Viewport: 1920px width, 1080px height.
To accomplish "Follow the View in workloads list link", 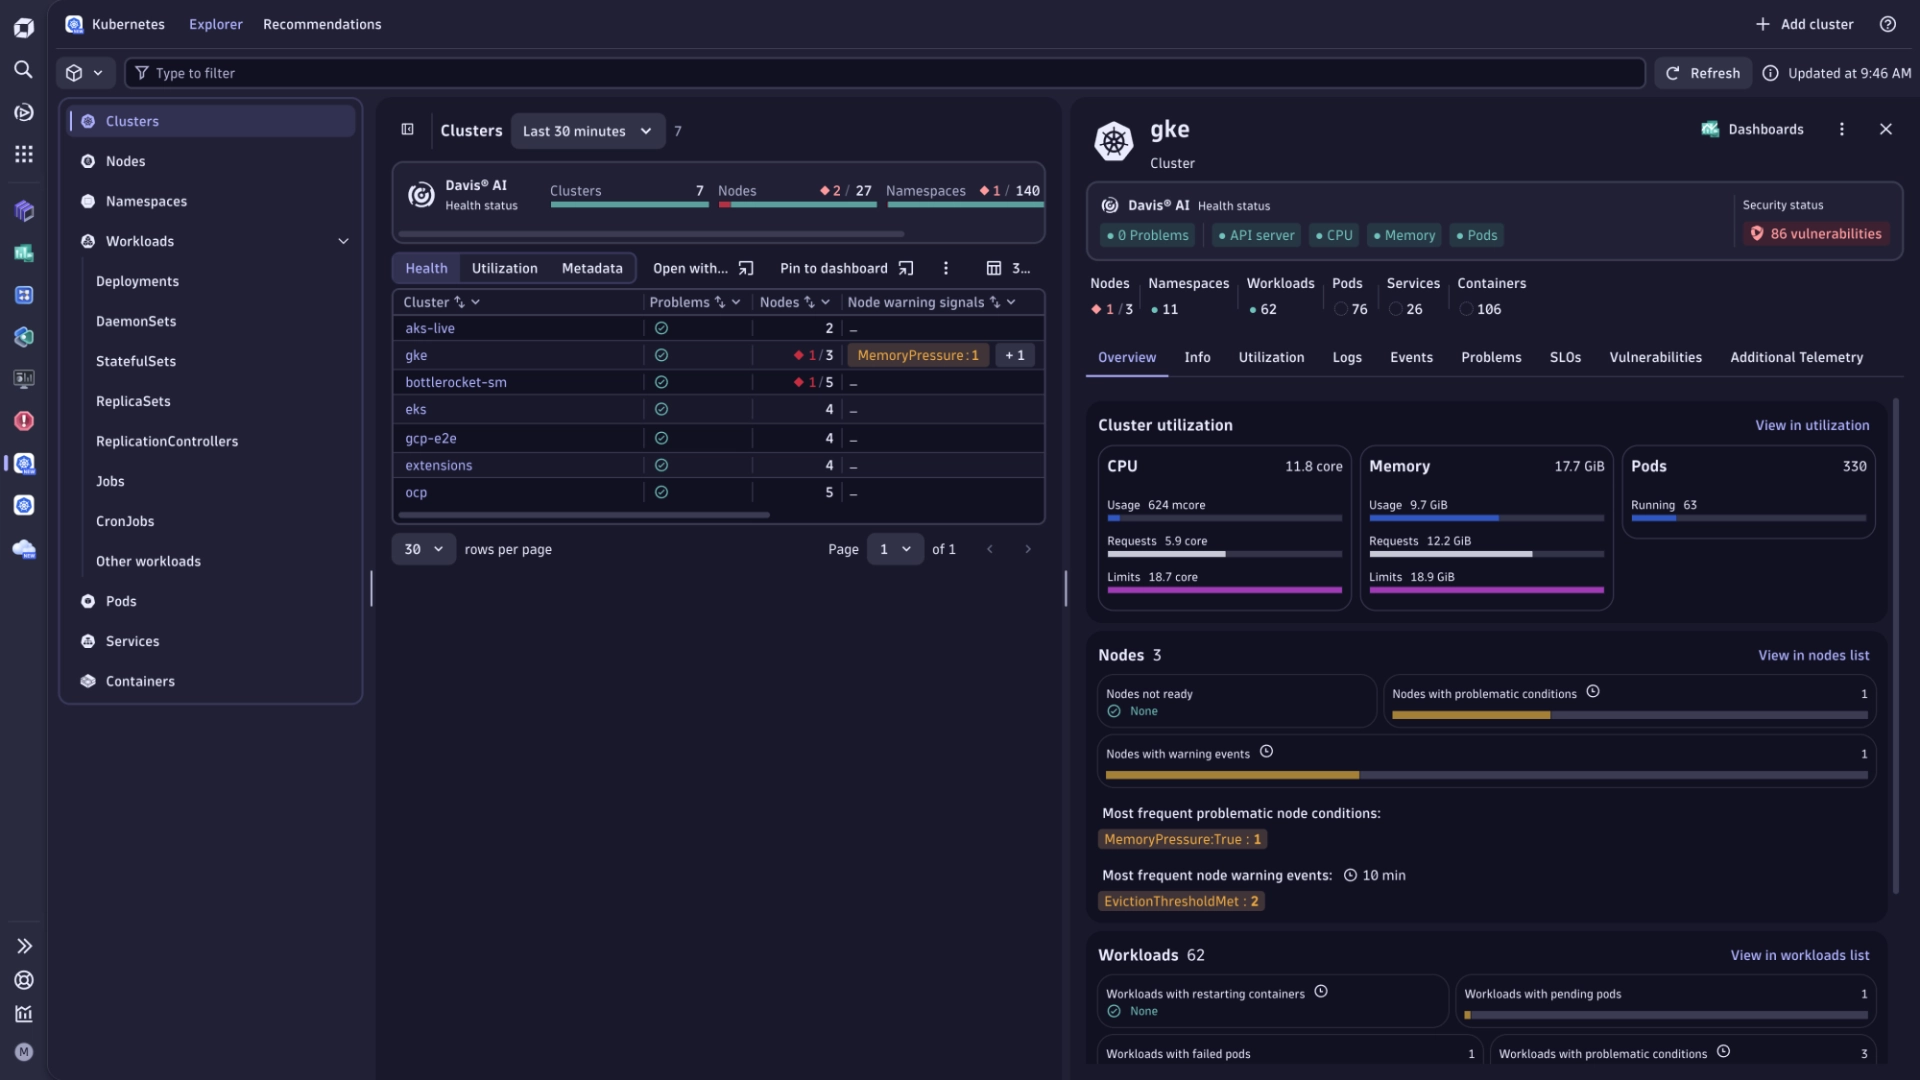I will [1800, 955].
